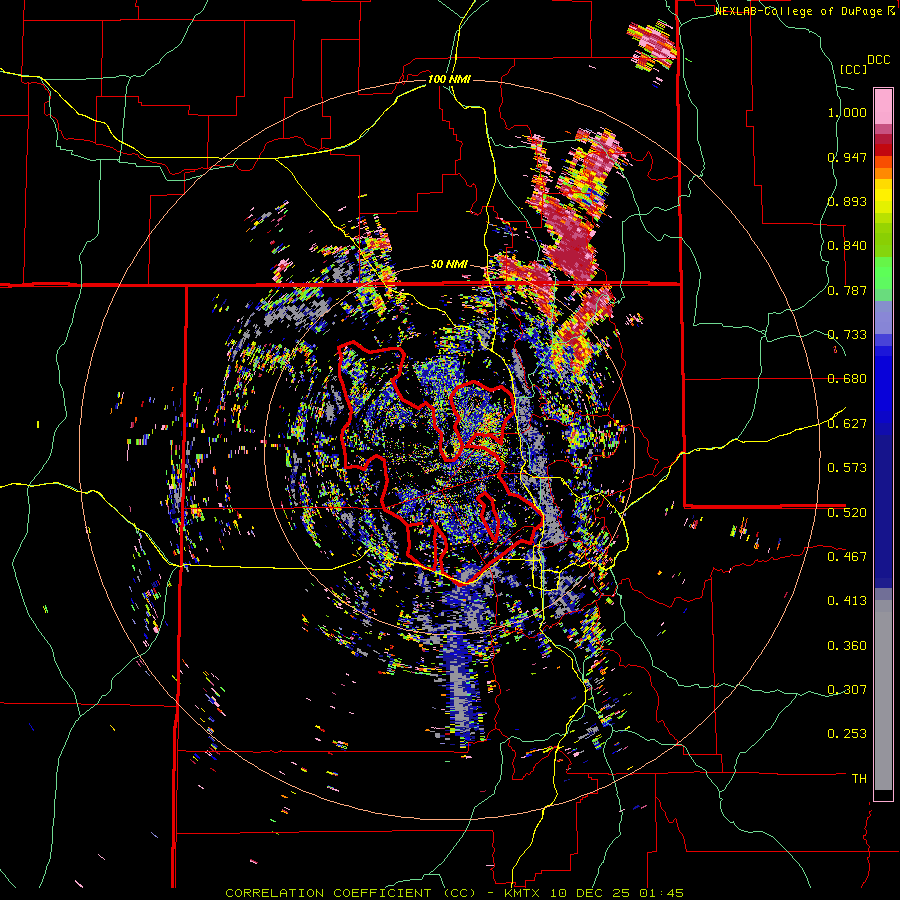900x900 pixels.
Task: Click the 100 NMI range ring label
Action: (449, 79)
